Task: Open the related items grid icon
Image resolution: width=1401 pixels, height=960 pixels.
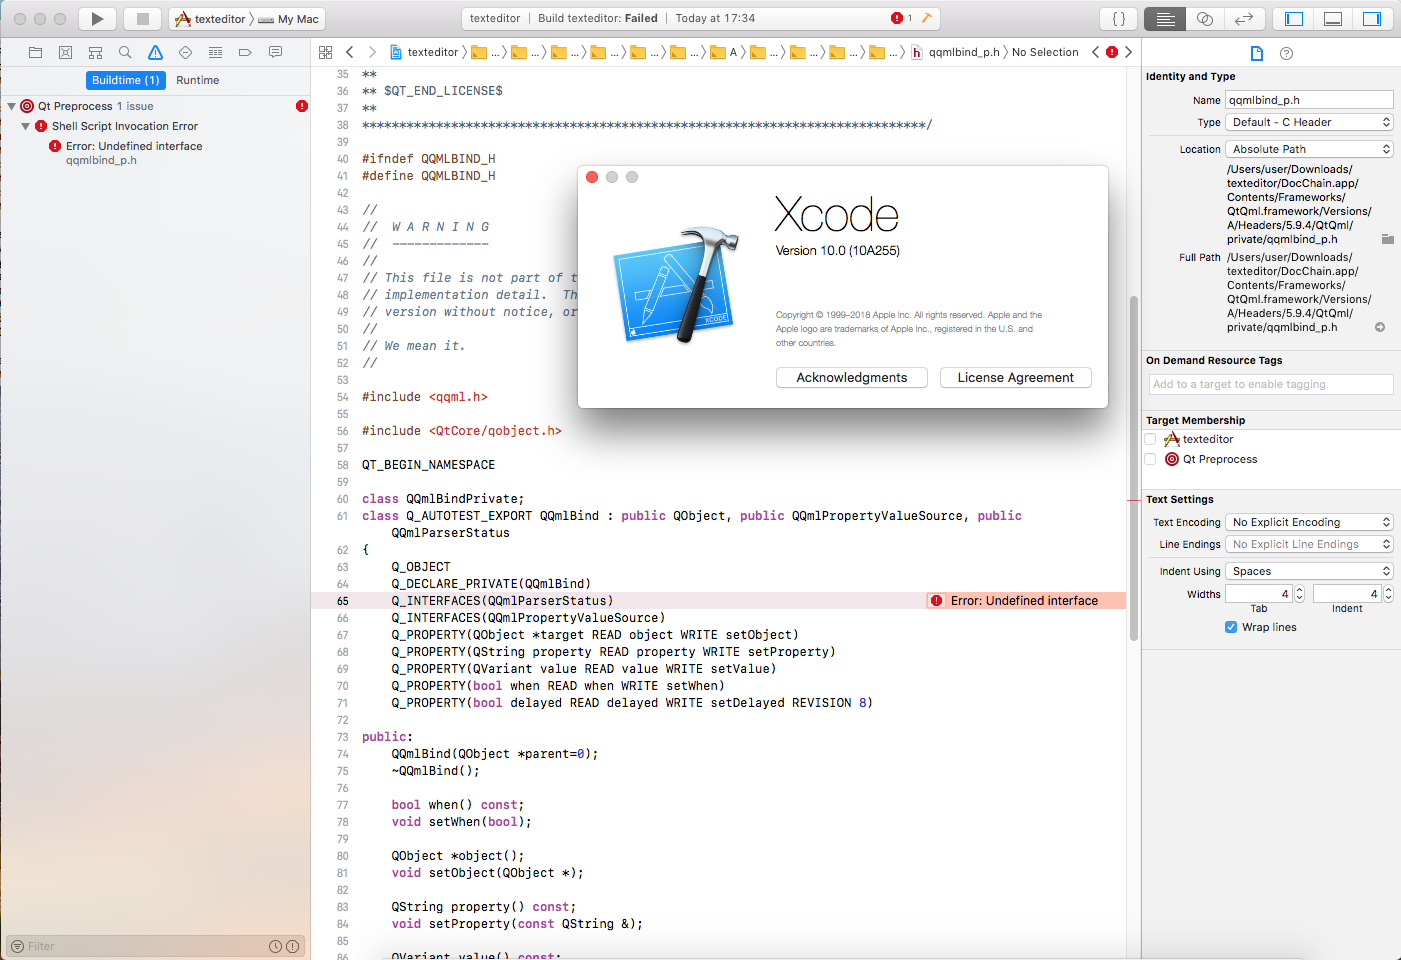Action: tap(325, 52)
